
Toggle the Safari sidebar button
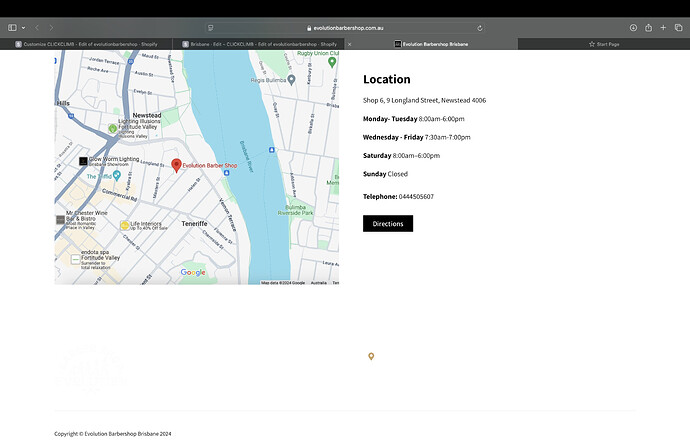coord(12,28)
